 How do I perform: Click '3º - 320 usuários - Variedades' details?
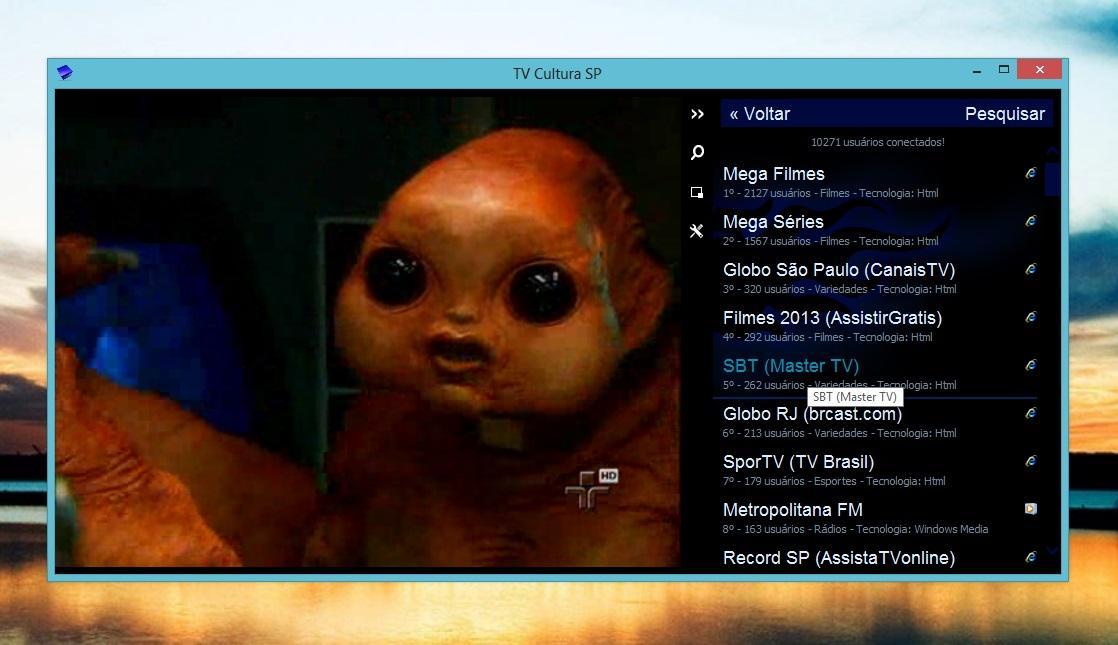click(839, 289)
